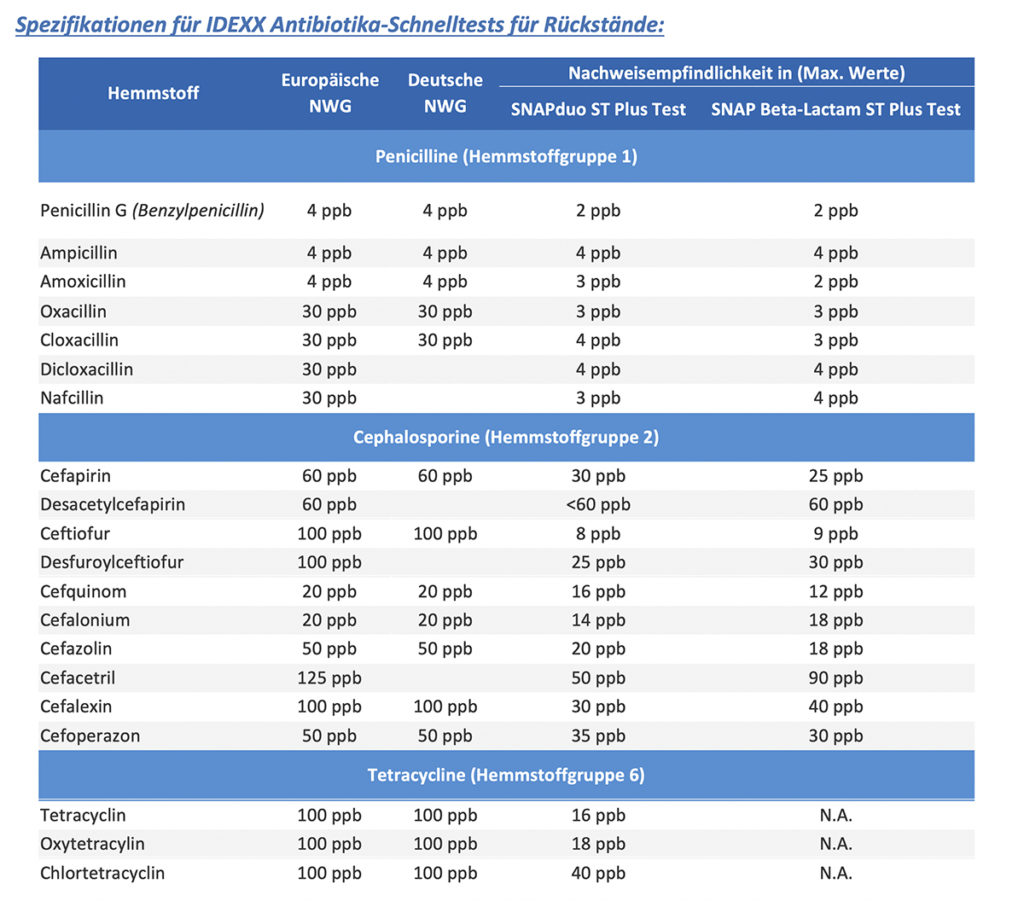Click Desfuroylceftiofur's SNAPduo value '25 ppb'
The height and width of the screenshot is (901, 1024).
click(598, 562)
